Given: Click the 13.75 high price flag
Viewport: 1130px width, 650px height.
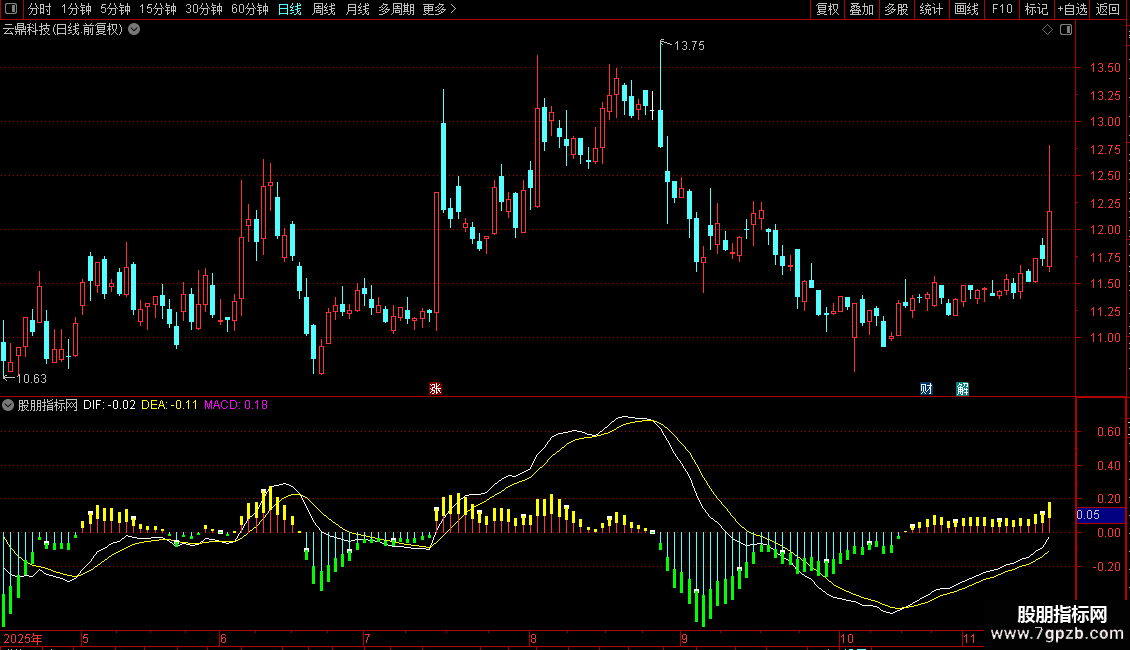Looking at the screenshot, I should [688, 46].
